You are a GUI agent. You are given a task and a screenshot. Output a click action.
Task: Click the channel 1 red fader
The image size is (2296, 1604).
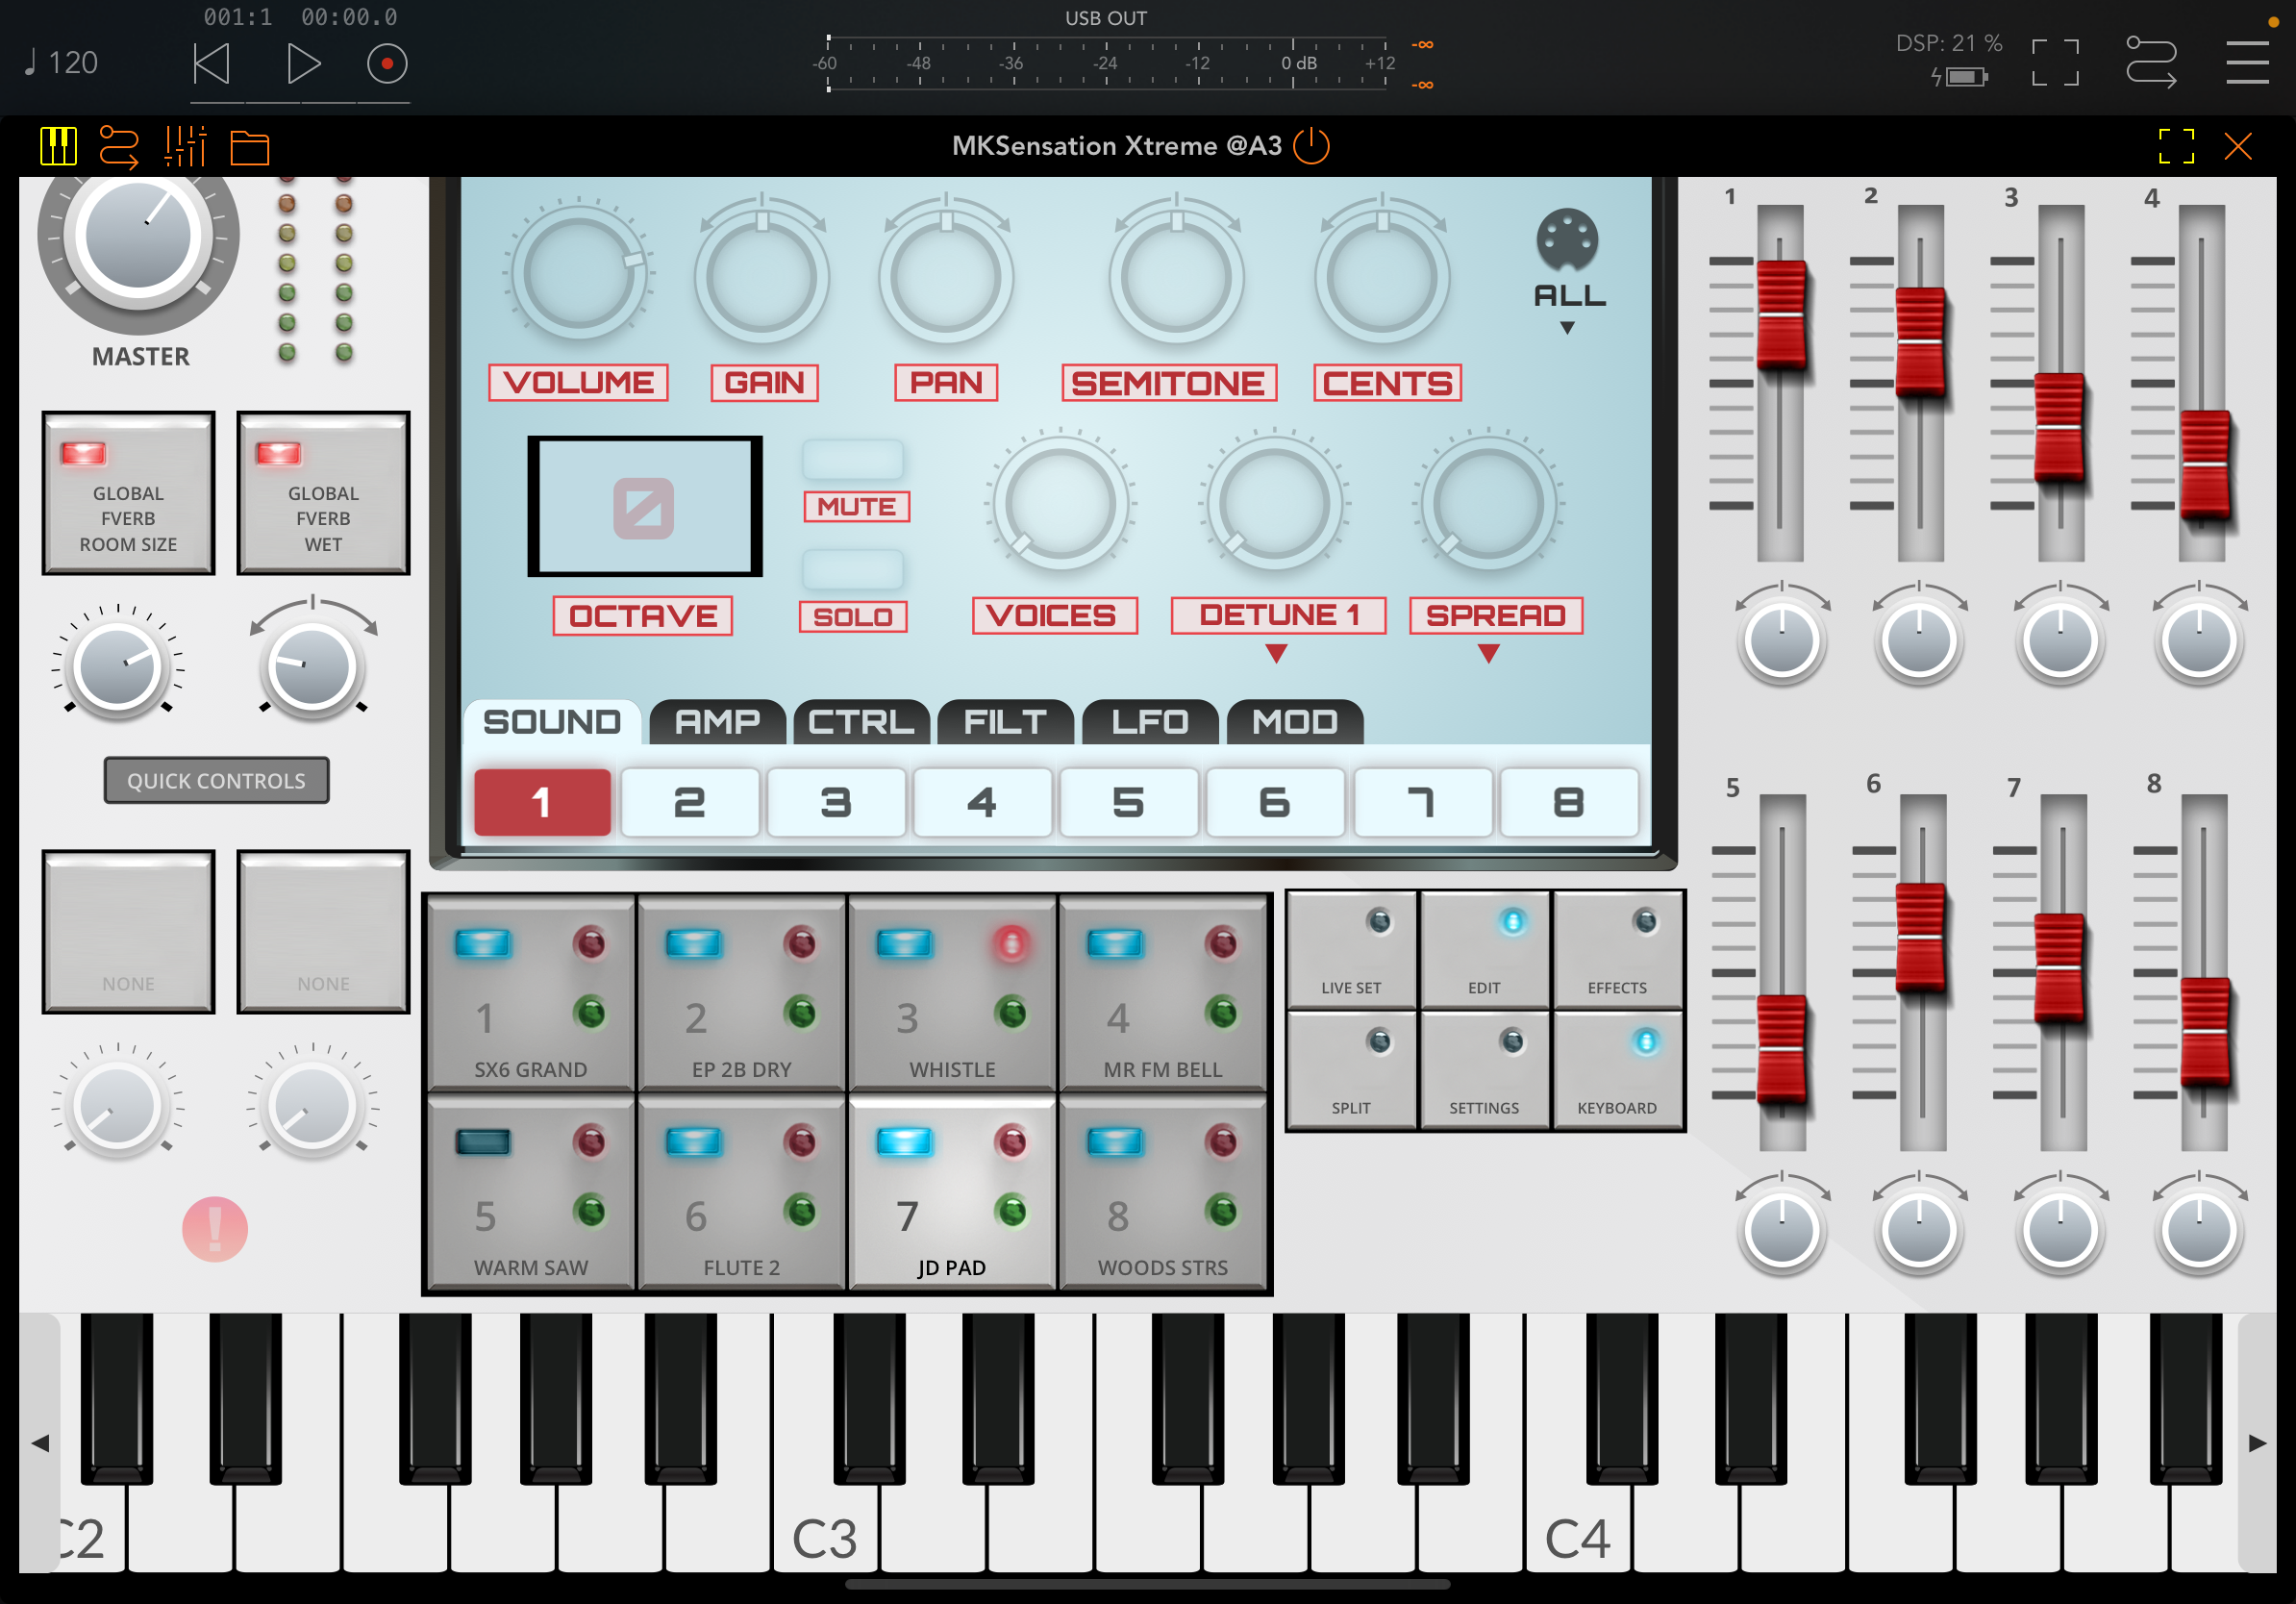(1781, 315)
